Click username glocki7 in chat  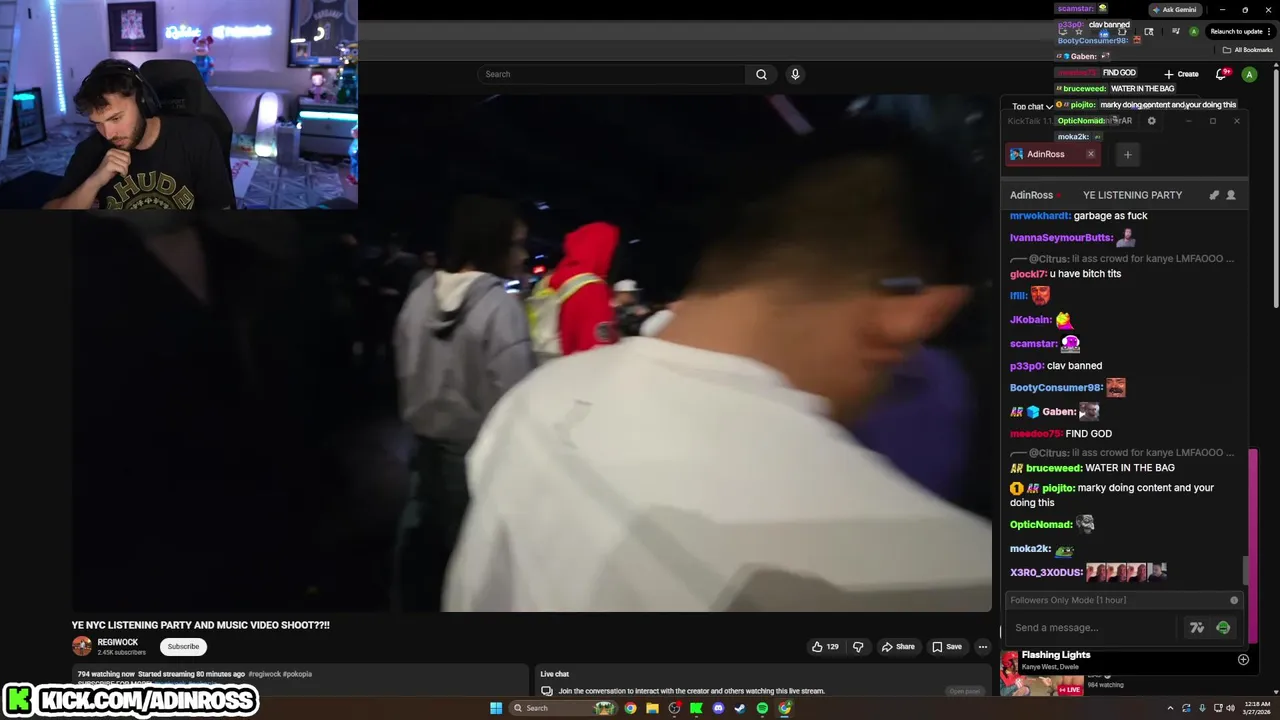[x=1028, y=274]
